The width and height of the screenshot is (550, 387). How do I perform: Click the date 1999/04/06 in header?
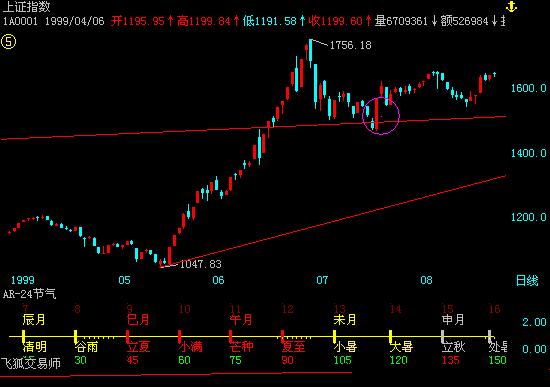tap(74, 21)
